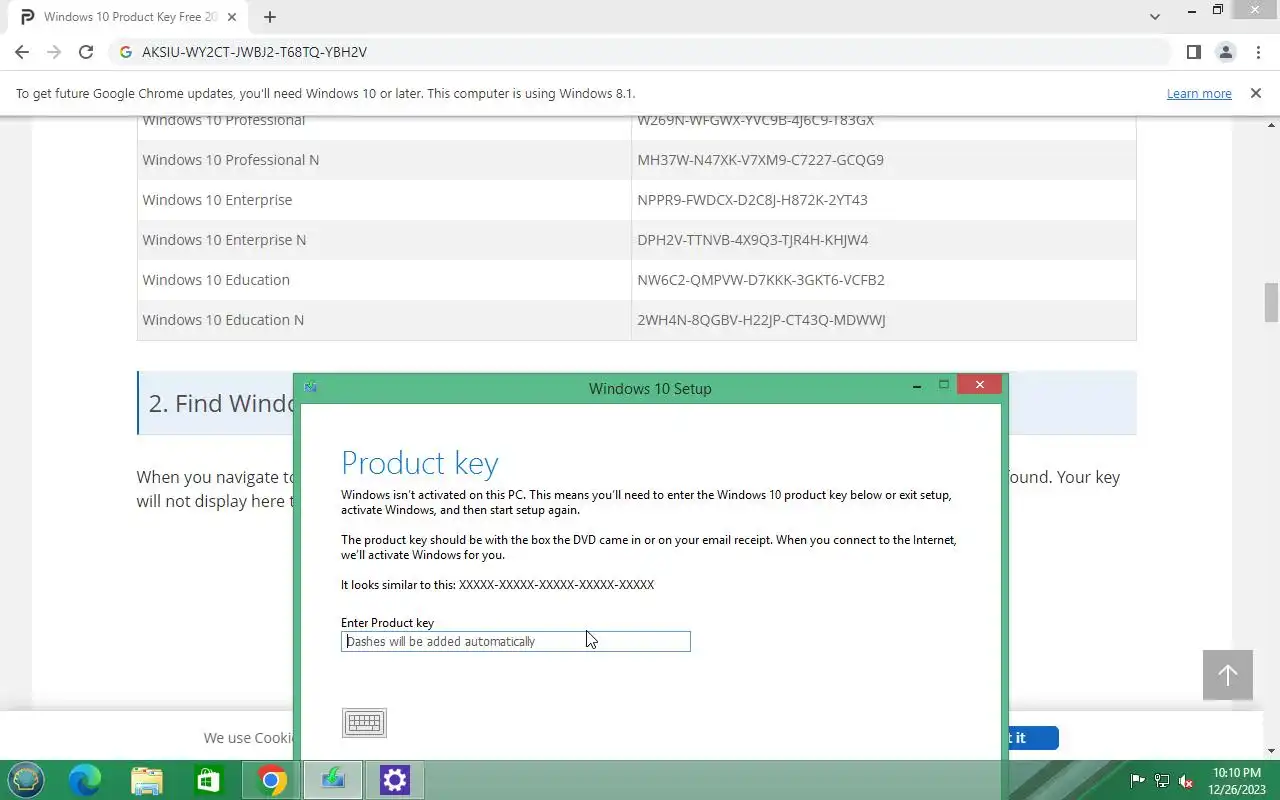Click the forward navigation arrow in Chrome
This screenshot has height=800, width=1280.
(x=54, y=52)
